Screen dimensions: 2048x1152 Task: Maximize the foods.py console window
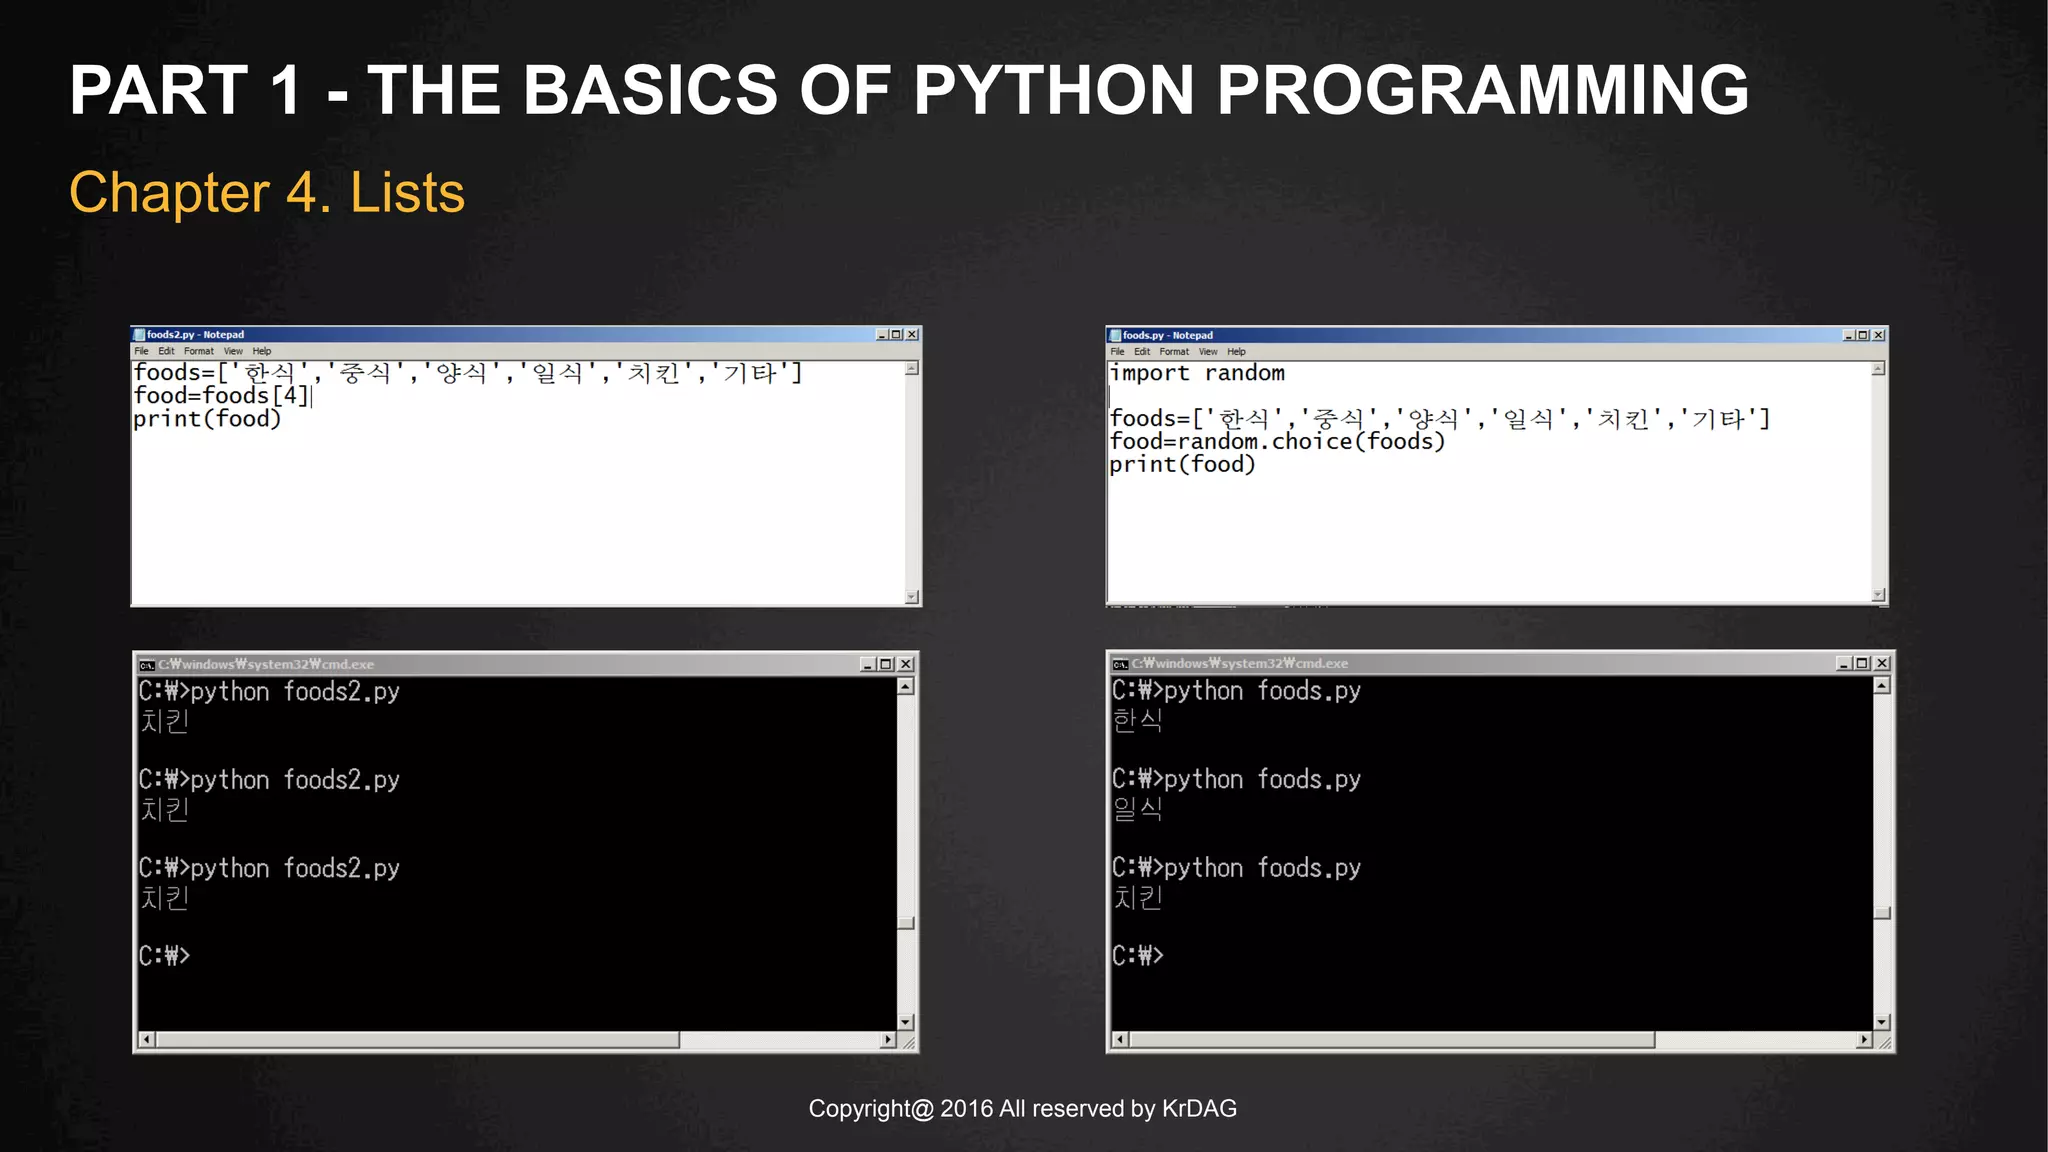click(1862, 663)
